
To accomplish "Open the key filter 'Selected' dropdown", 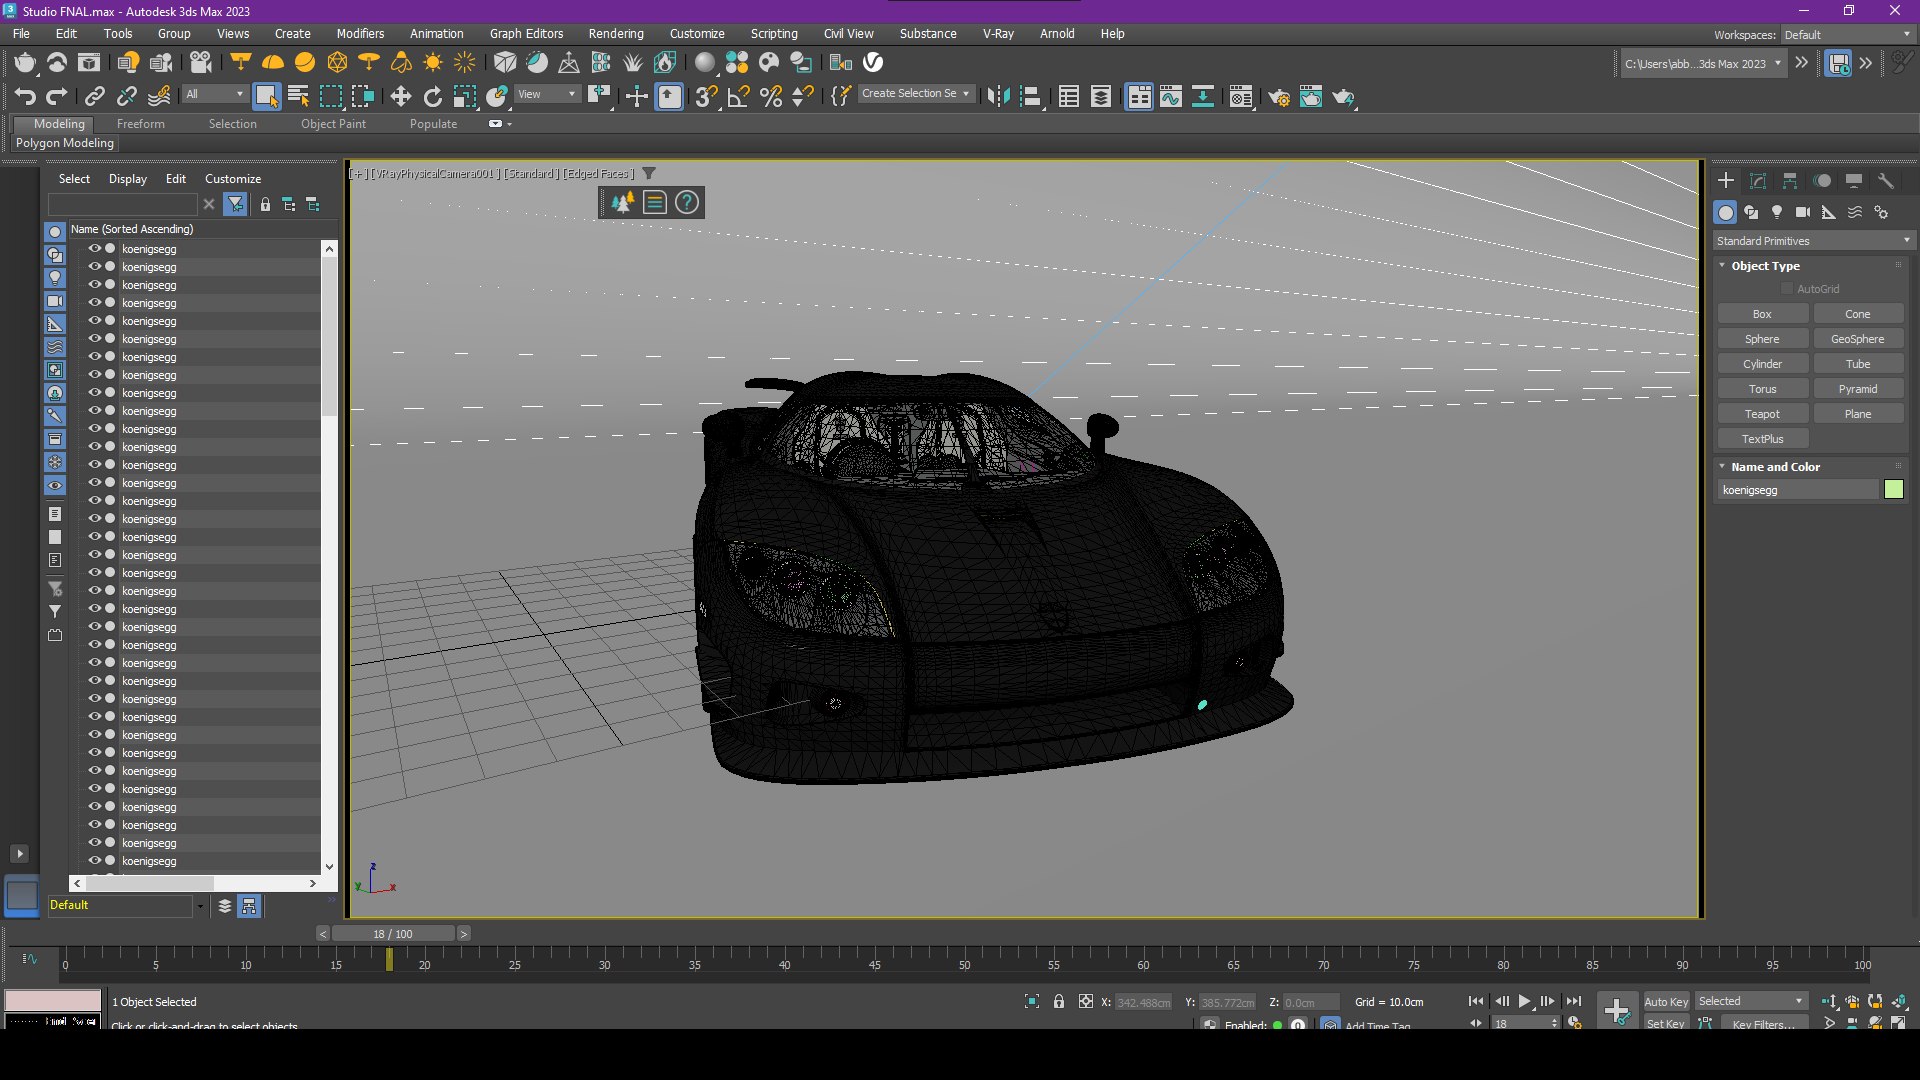I will click(1750, 1001).
